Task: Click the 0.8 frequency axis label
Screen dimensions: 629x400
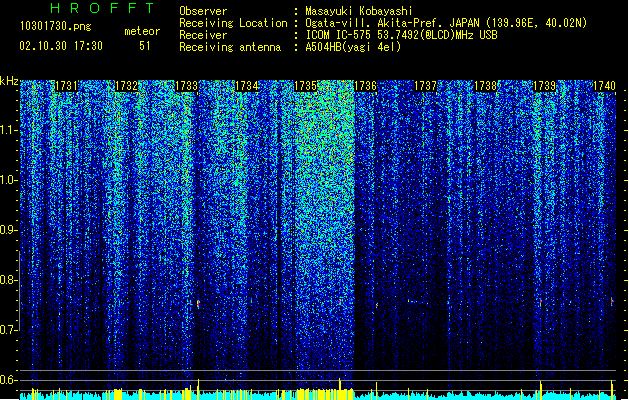Action: tap(8, 280)
